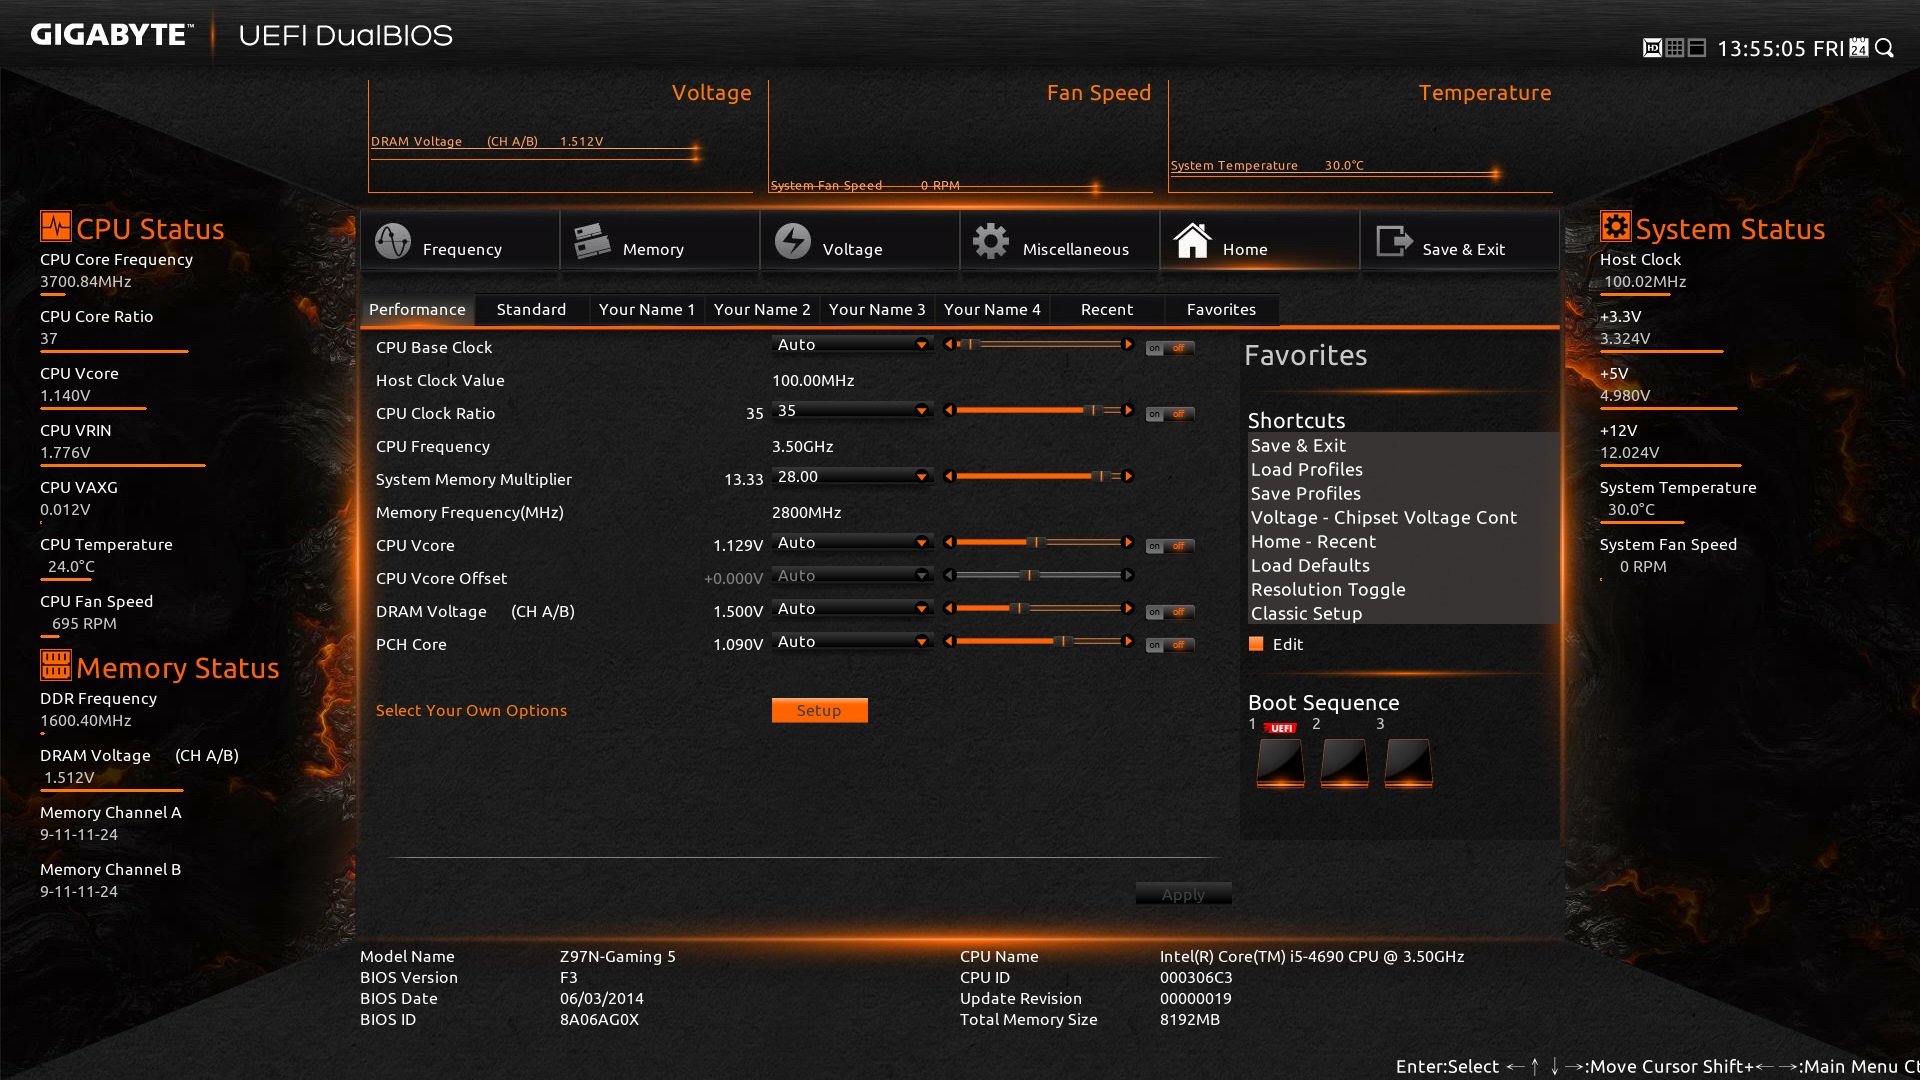Open the Your Name 4 tab
Image resolution: width=1920 pixels, height=1080 pixels.
tap(992, 309)
